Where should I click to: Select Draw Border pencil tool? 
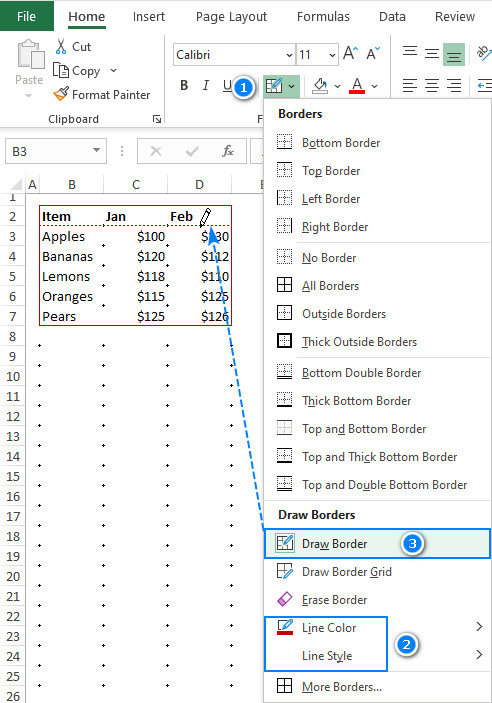376,543
